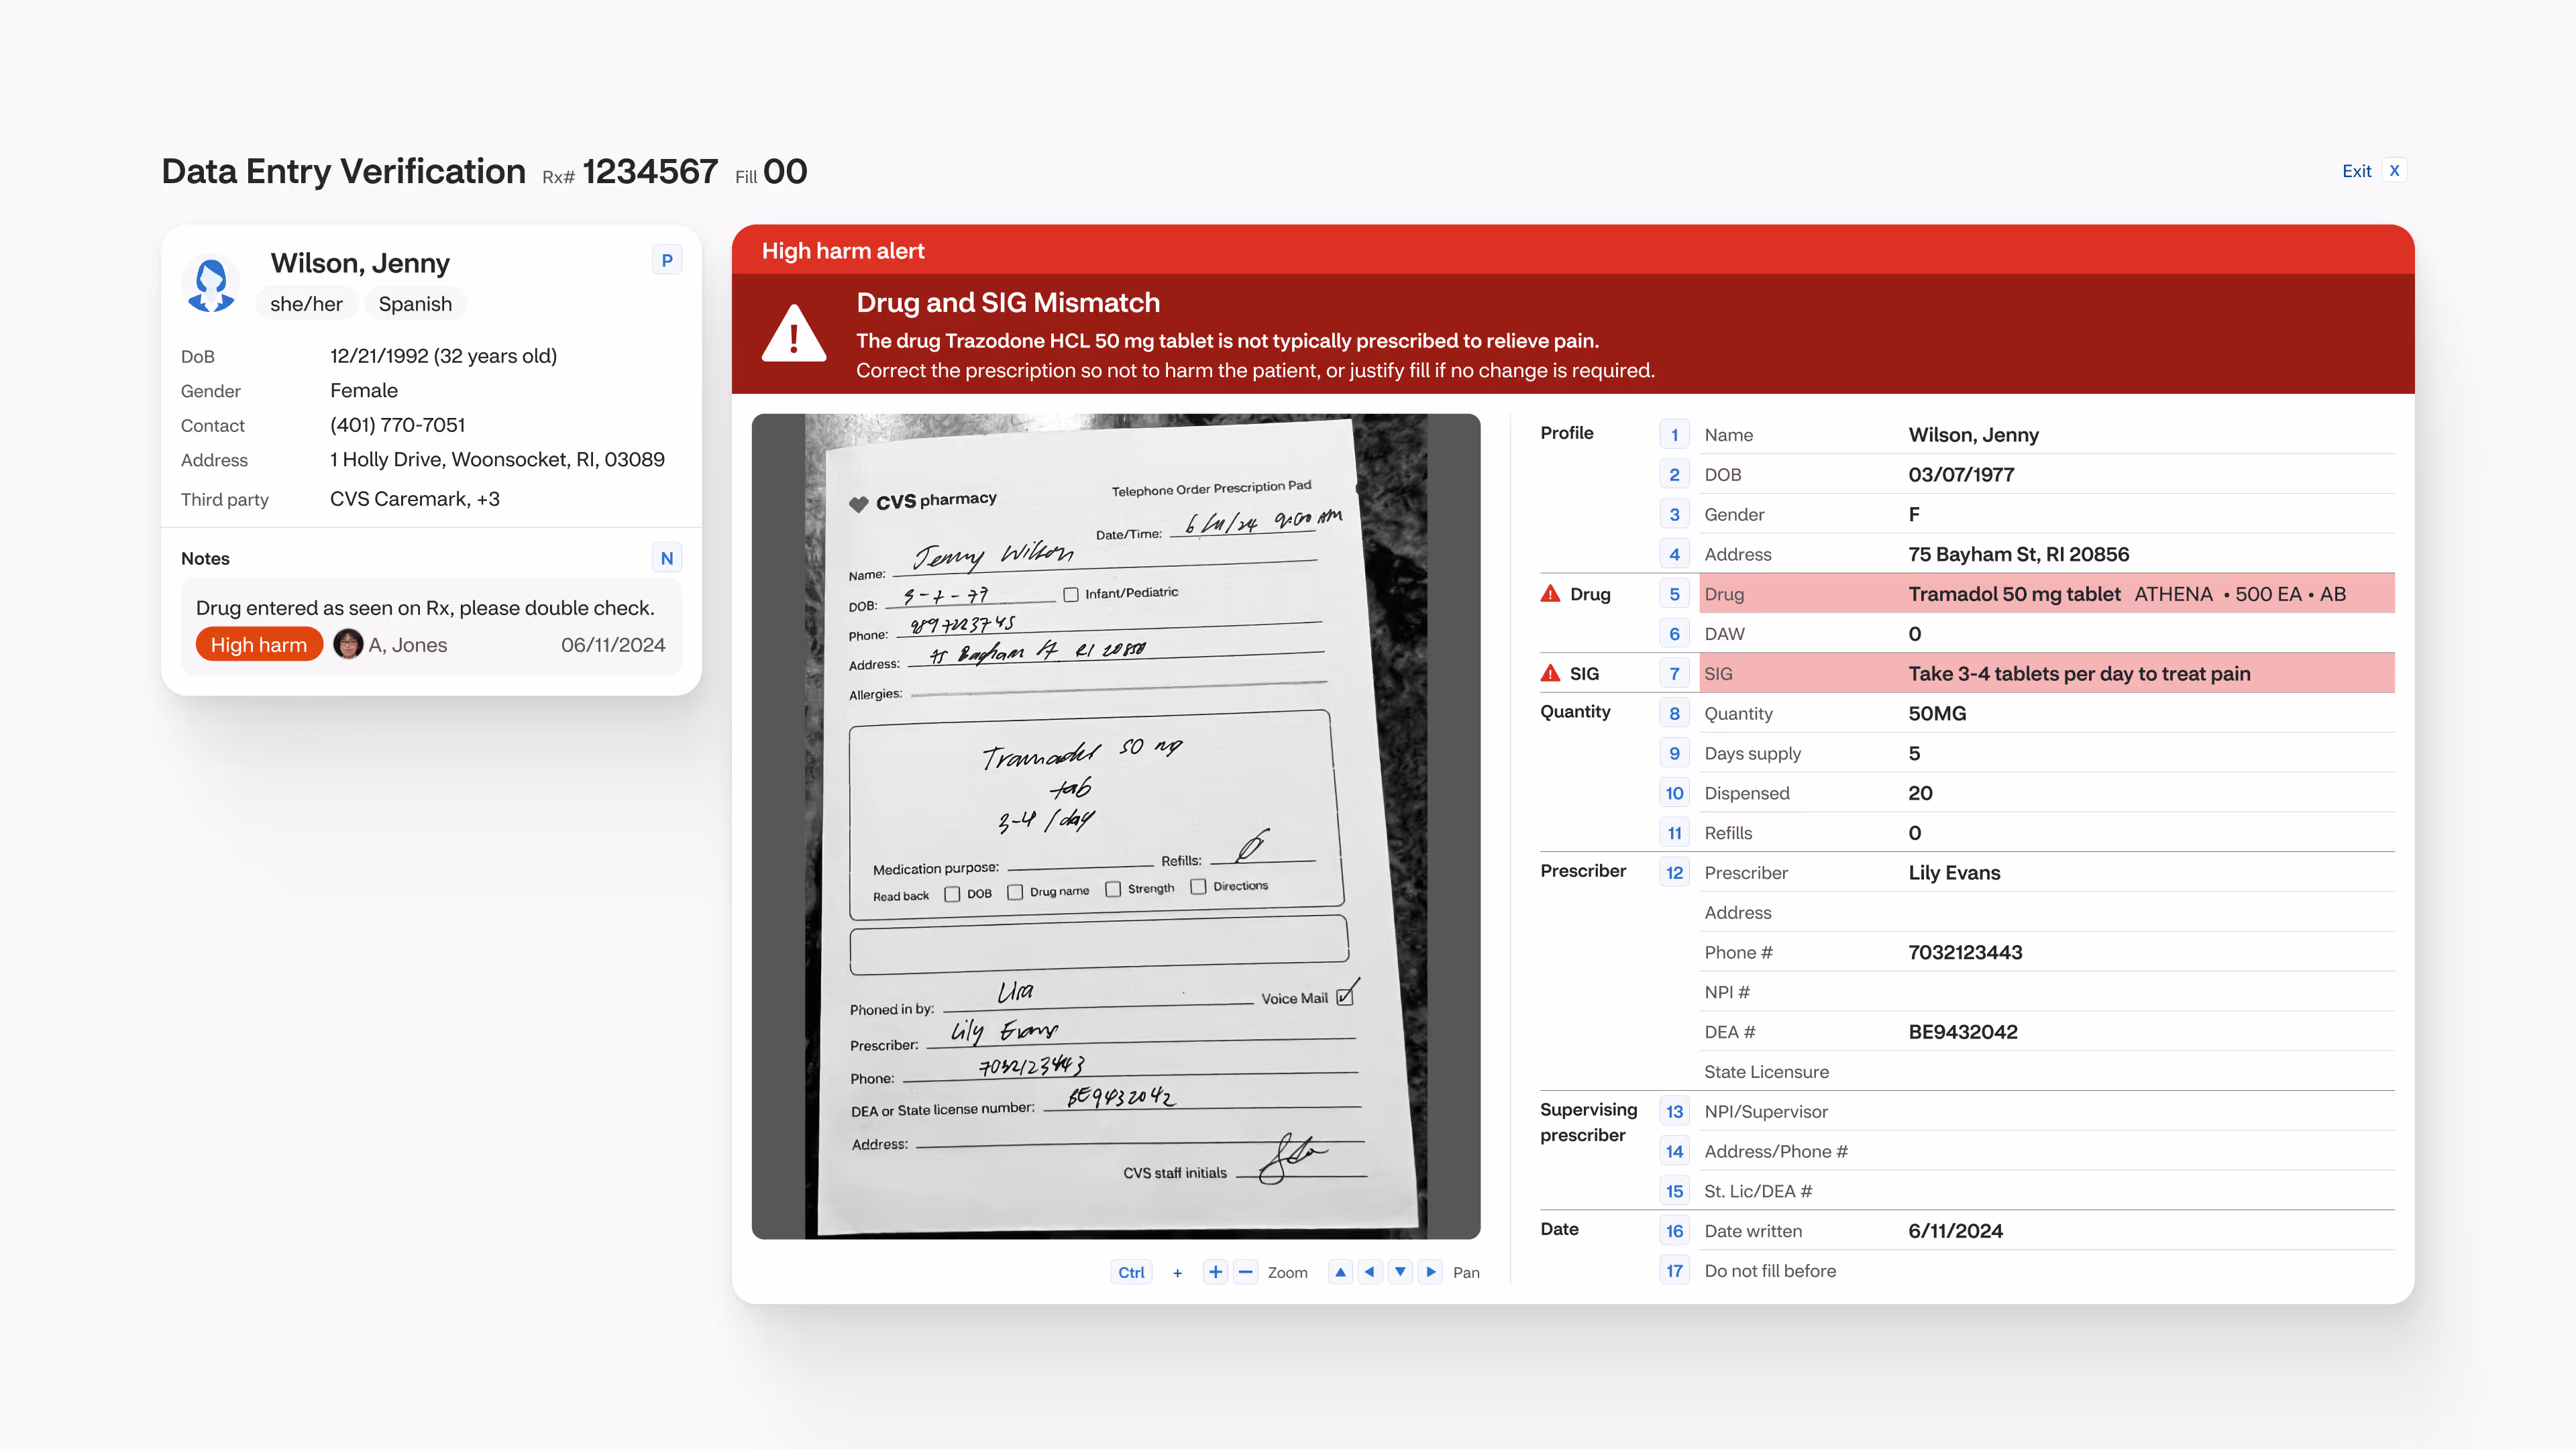The width and height of the screenshot is (2576, 1449).
Task: Pan the prescription image right
Action: (x=1431, y=1272)
